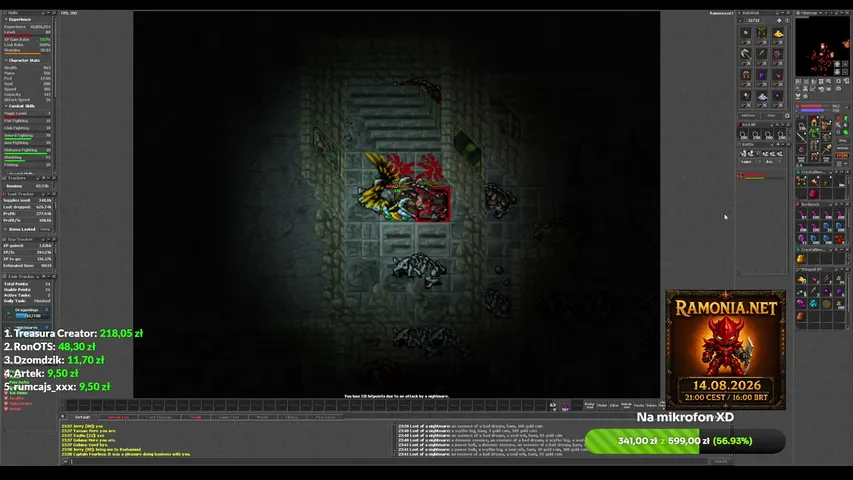Click the plus icon in the Autoloot header
This screenshot has height=480, width=853.
pos(779,20)
